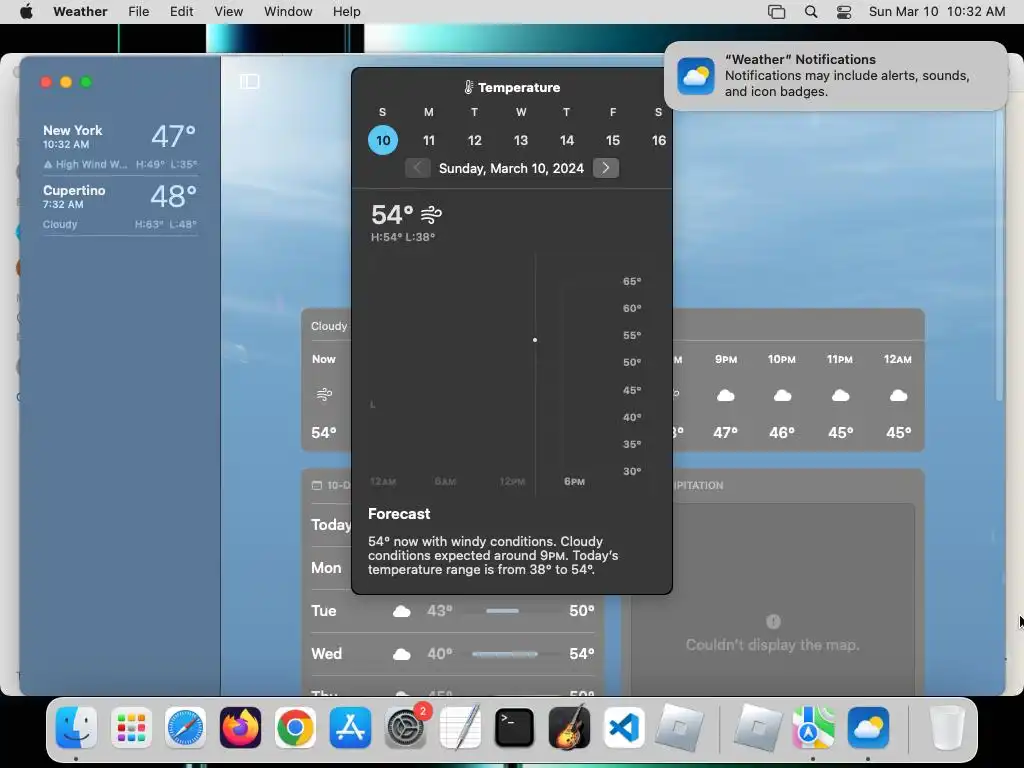Open the File menu

tap(138, 12)
